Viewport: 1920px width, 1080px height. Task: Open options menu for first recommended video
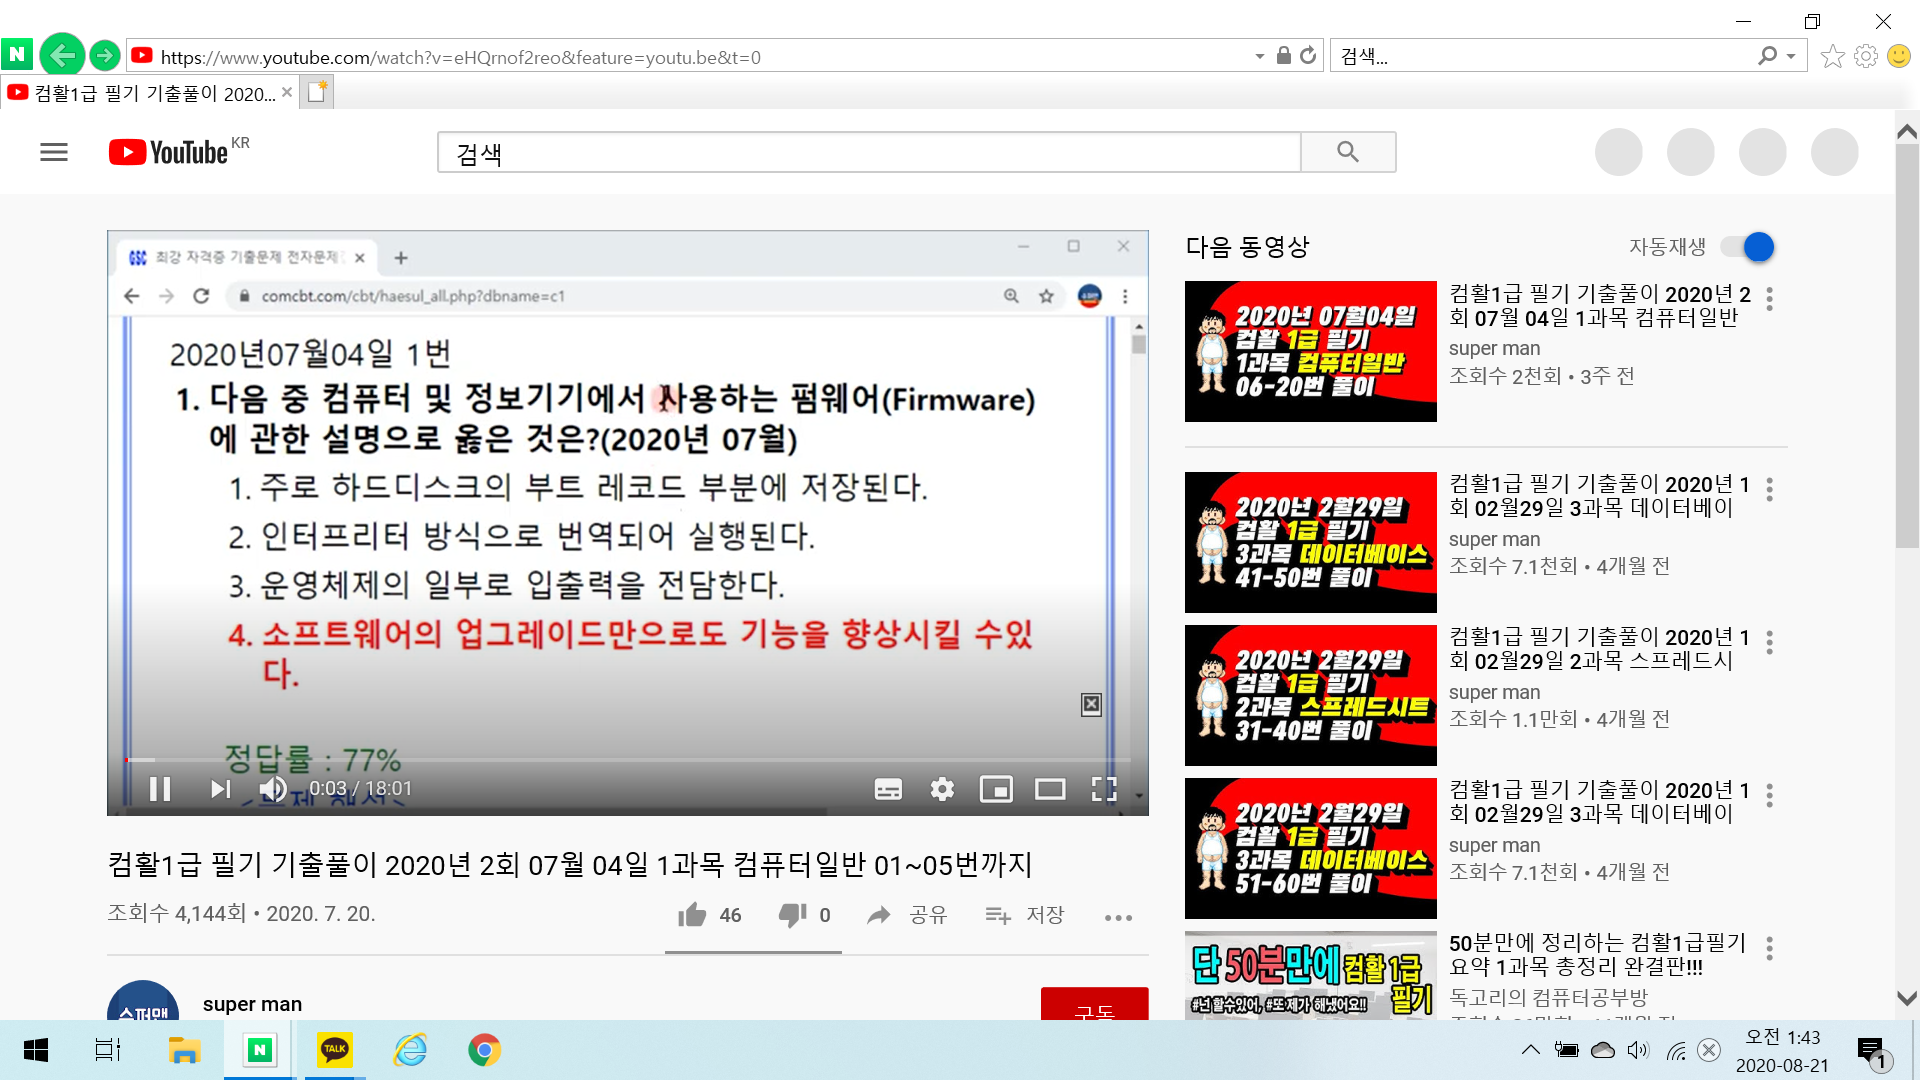coord(1770,299)
